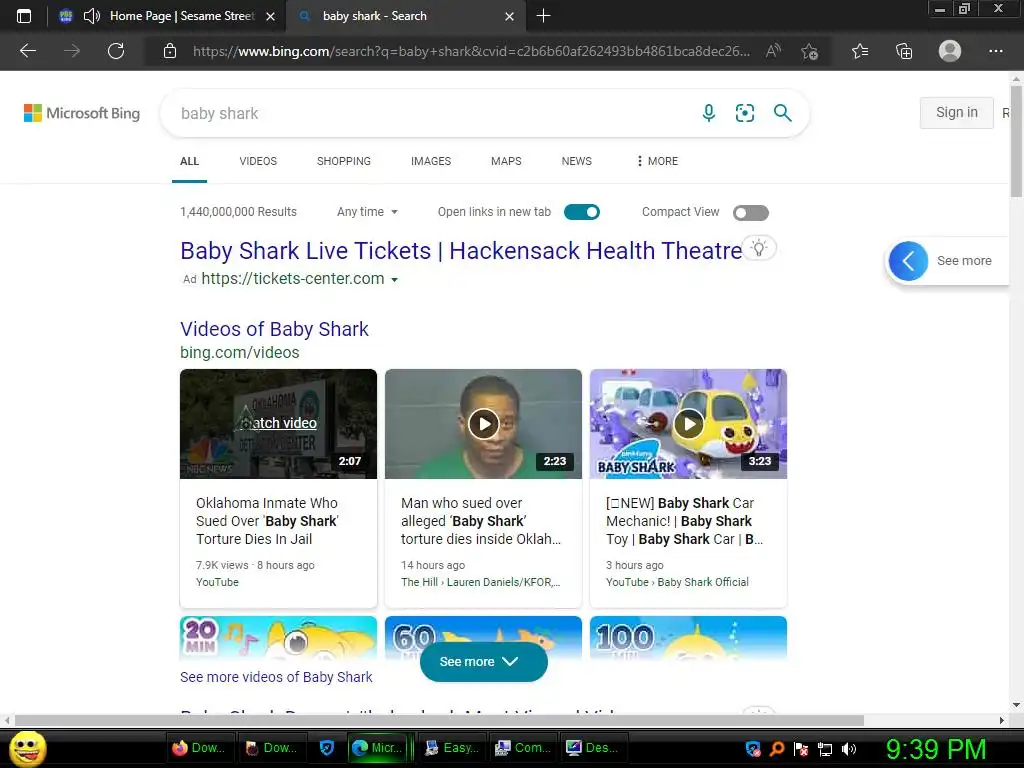View site info lock icon
This screenshot has width=1024, height=768.
click(170, 51)
